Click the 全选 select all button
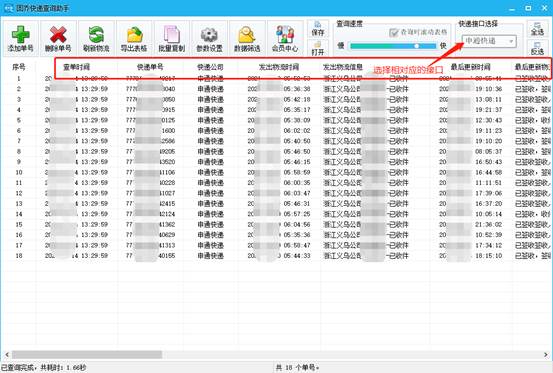This screenshot has width=553, height=373. coord(537,29)
